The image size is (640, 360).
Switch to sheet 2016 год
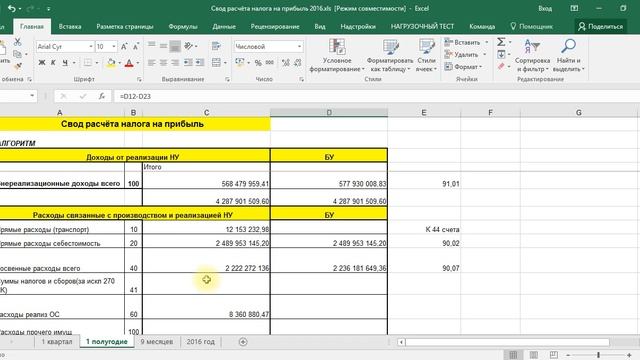point(200,342)
